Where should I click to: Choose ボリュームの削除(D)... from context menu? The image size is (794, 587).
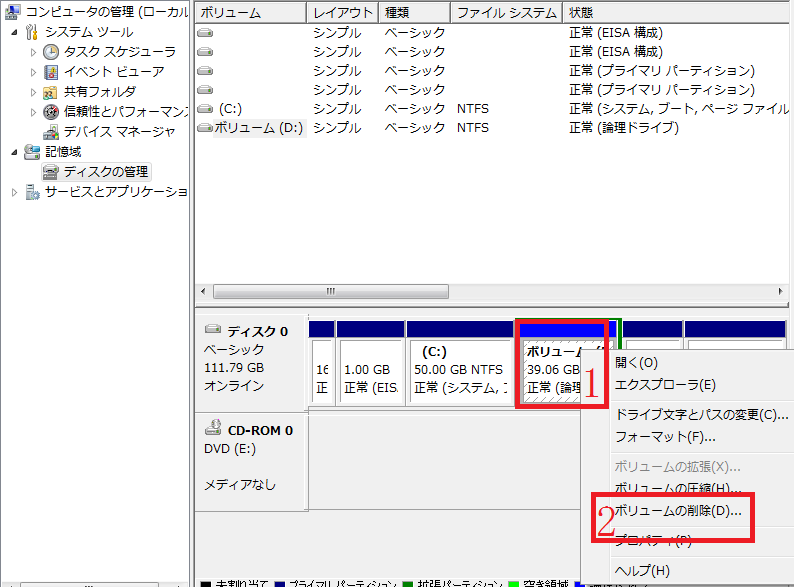(677, 511)
